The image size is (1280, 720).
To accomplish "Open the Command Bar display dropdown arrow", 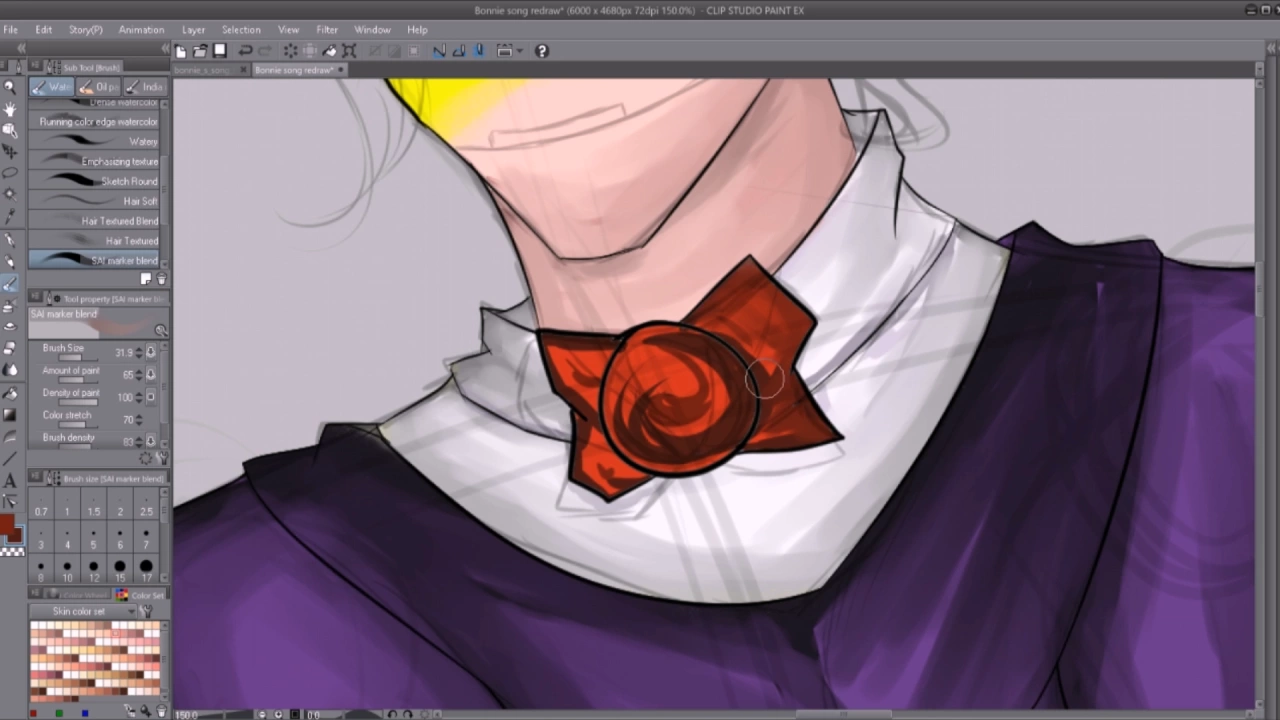I will pyautogui.click(x=520, y=51).
